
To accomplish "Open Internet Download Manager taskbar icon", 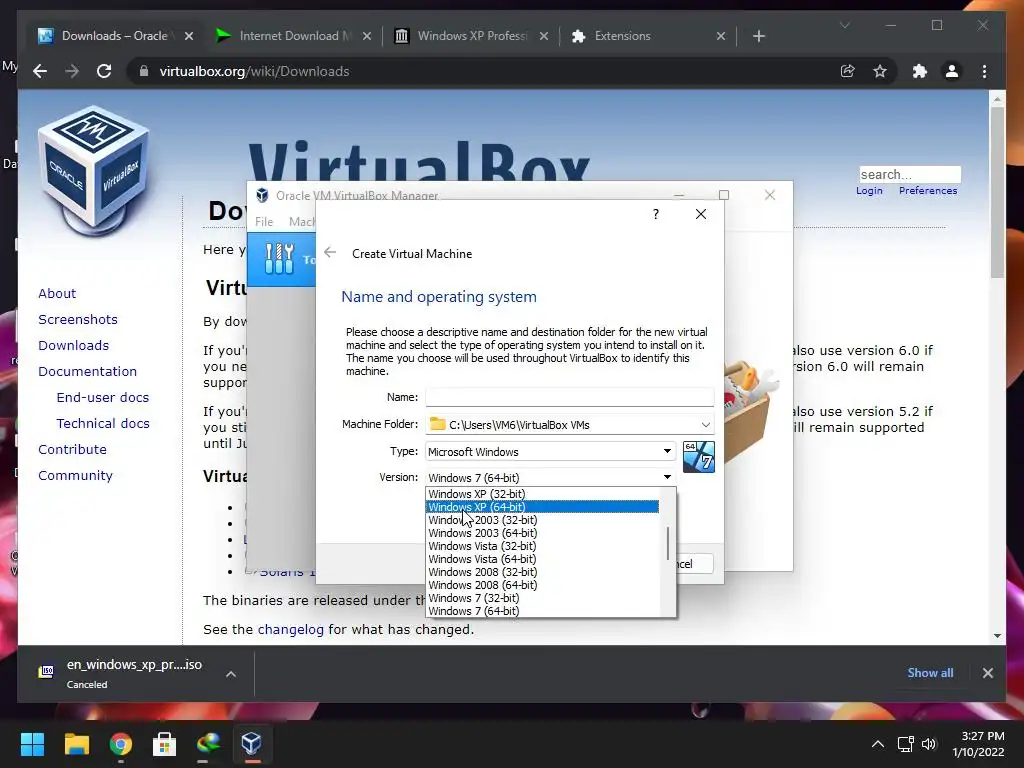I will coord(208,744).
